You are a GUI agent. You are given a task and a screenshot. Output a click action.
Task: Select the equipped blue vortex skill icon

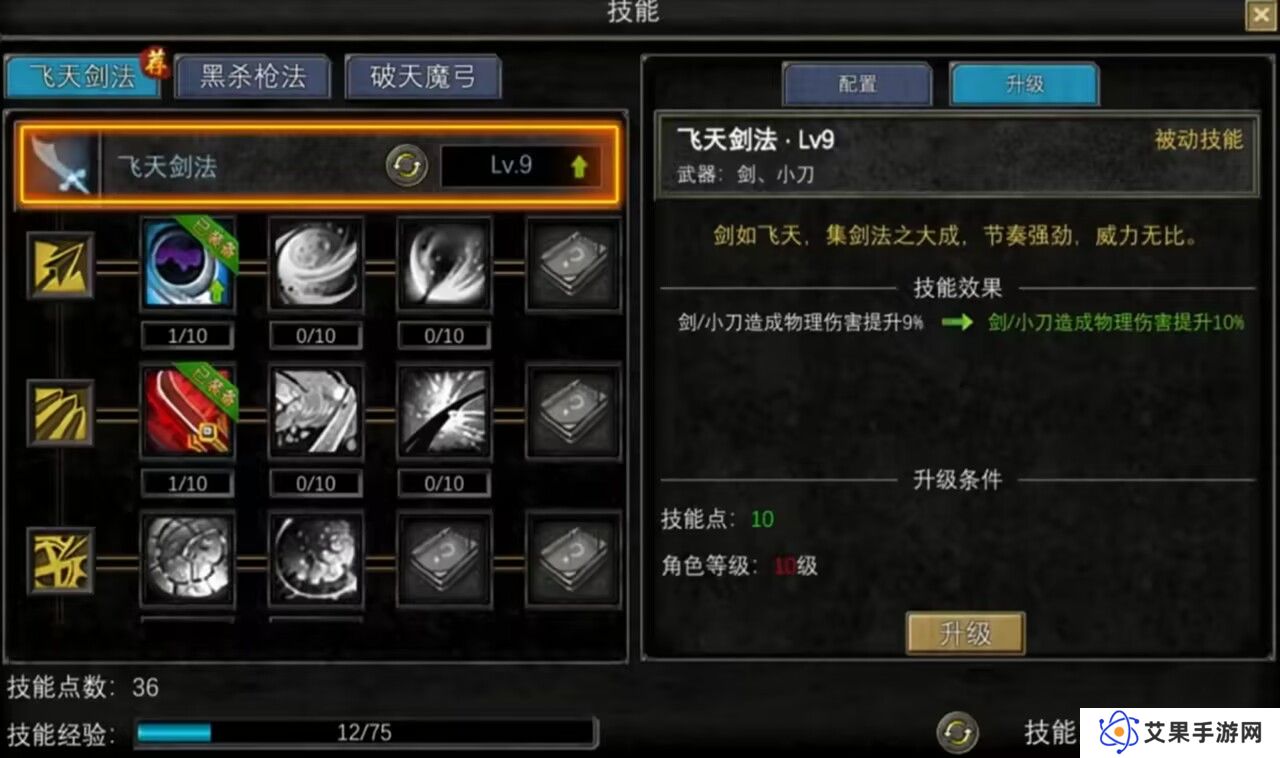(x=187, y=264)
